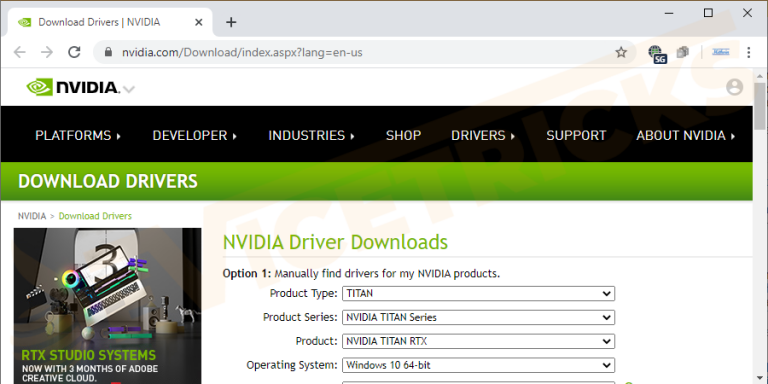
Task: Click the 'Option 1:' text
Action: coord(247,273)
